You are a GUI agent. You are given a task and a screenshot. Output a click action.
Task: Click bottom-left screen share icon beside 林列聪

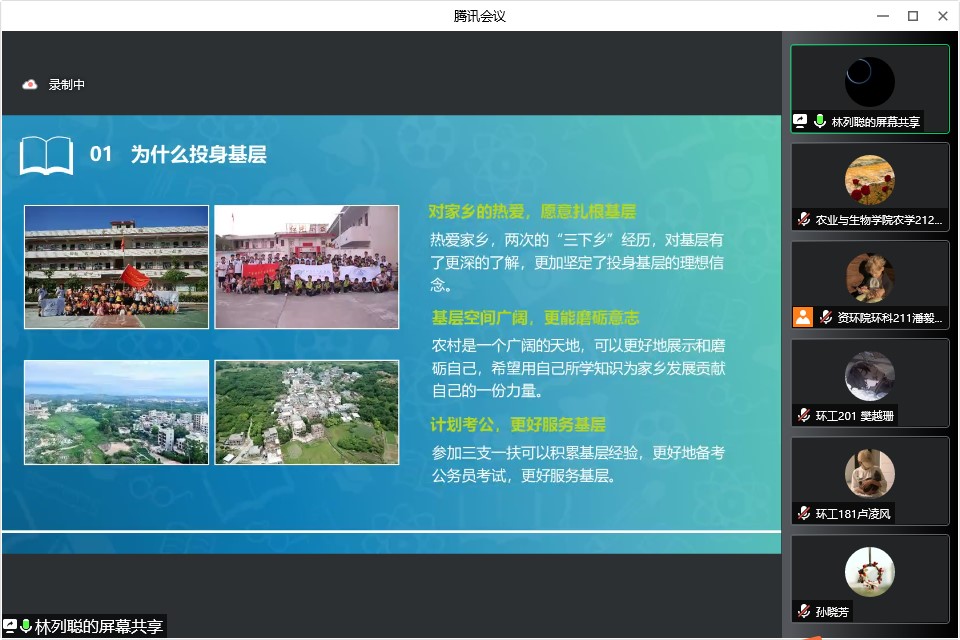tap(10, 627)
